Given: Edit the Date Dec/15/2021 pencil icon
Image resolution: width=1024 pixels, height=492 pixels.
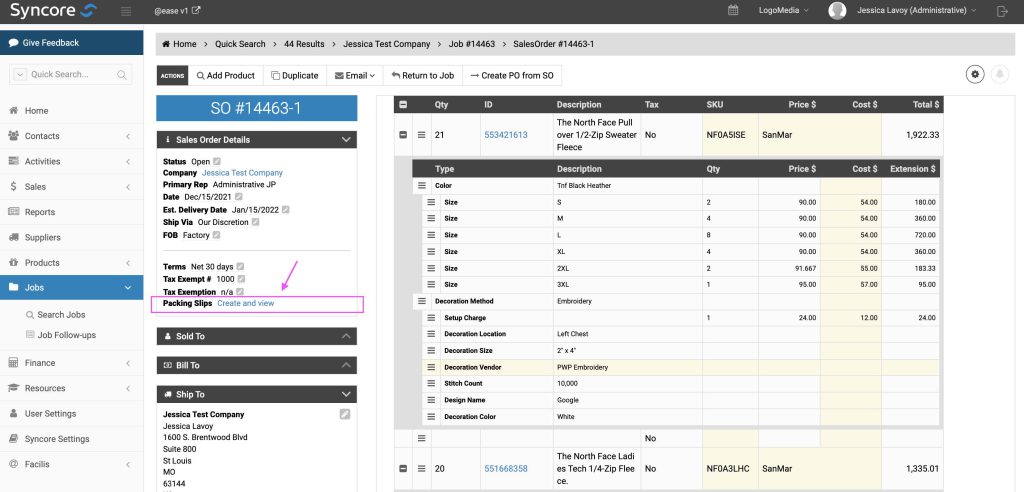Looking at the screenshot, I should pos(238,197).
